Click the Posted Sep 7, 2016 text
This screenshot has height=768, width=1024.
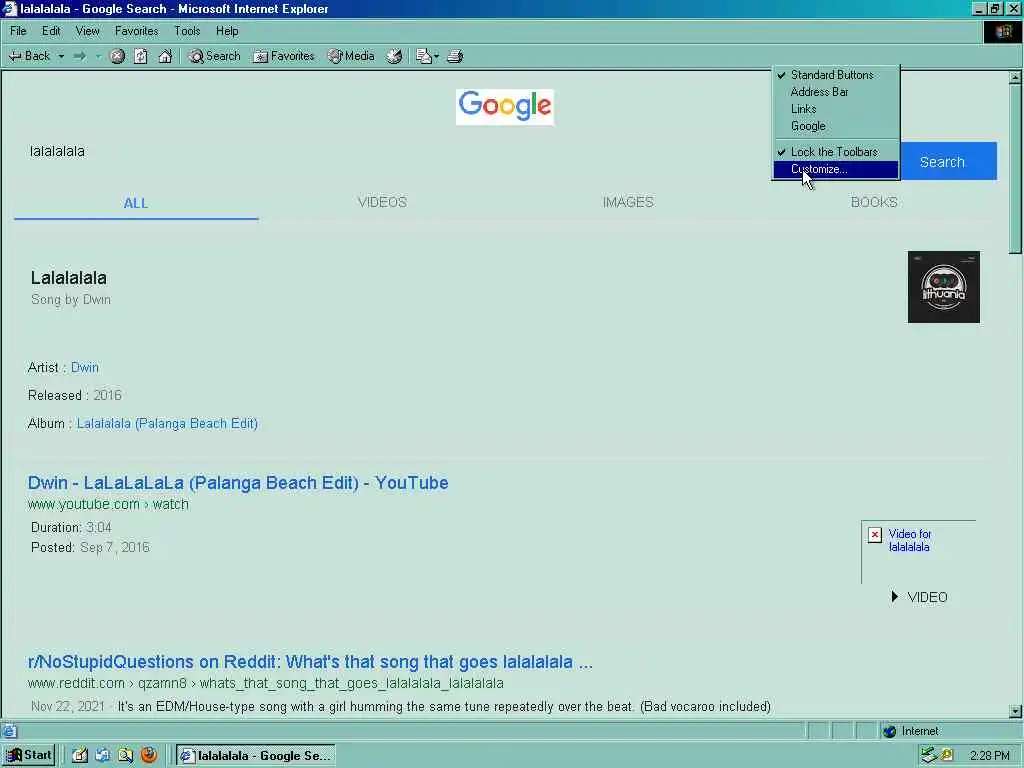tap(90, 547)
